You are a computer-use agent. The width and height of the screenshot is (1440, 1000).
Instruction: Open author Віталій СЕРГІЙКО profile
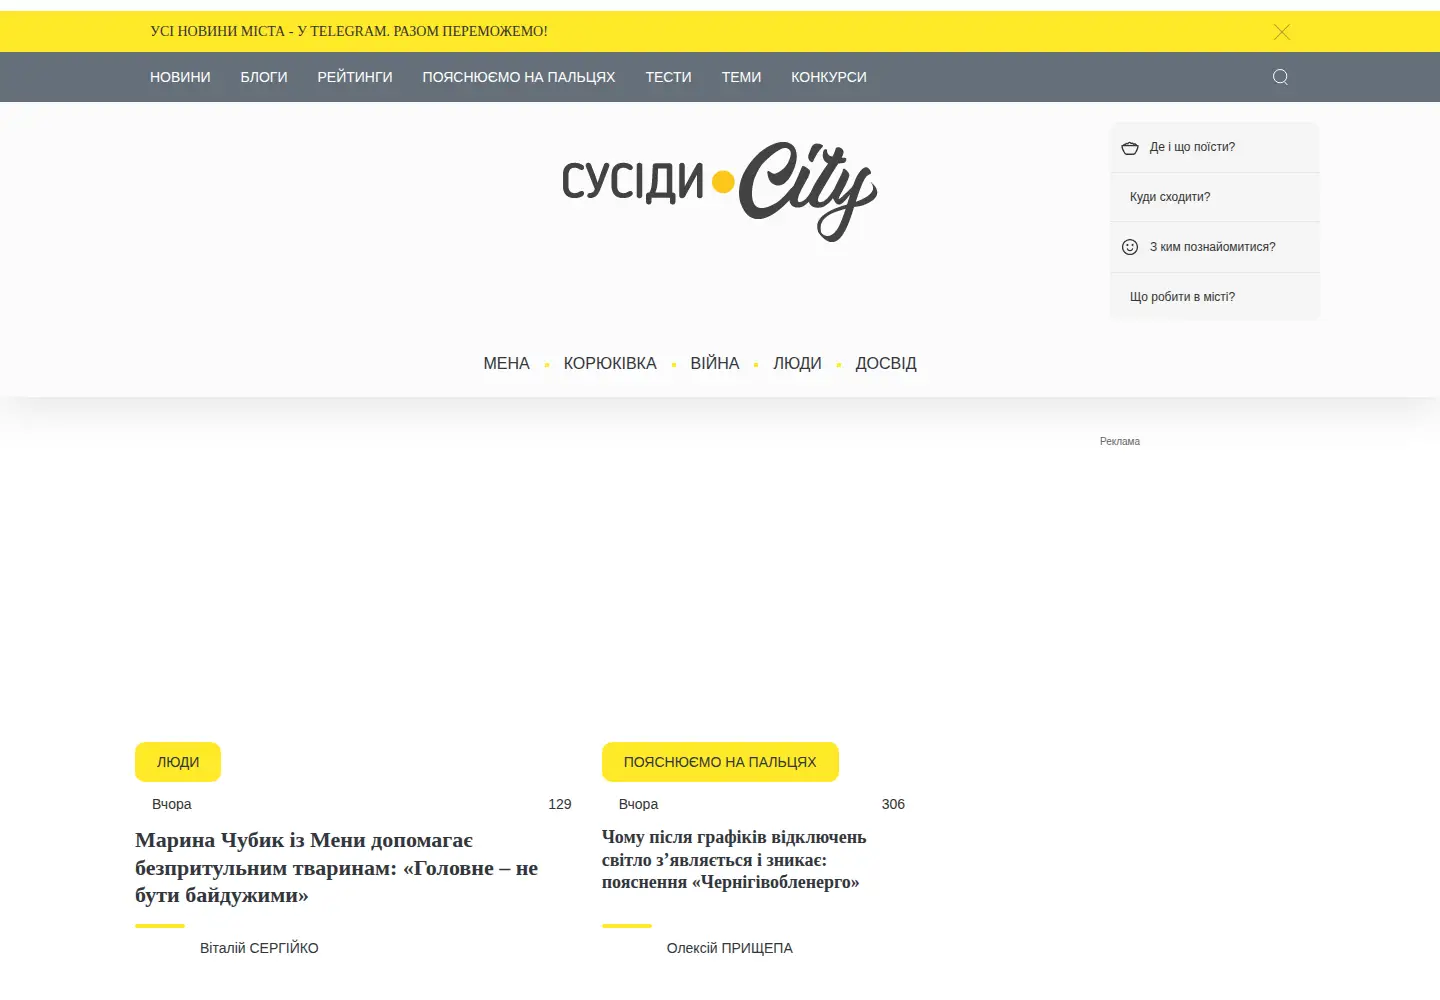[259, 948]
